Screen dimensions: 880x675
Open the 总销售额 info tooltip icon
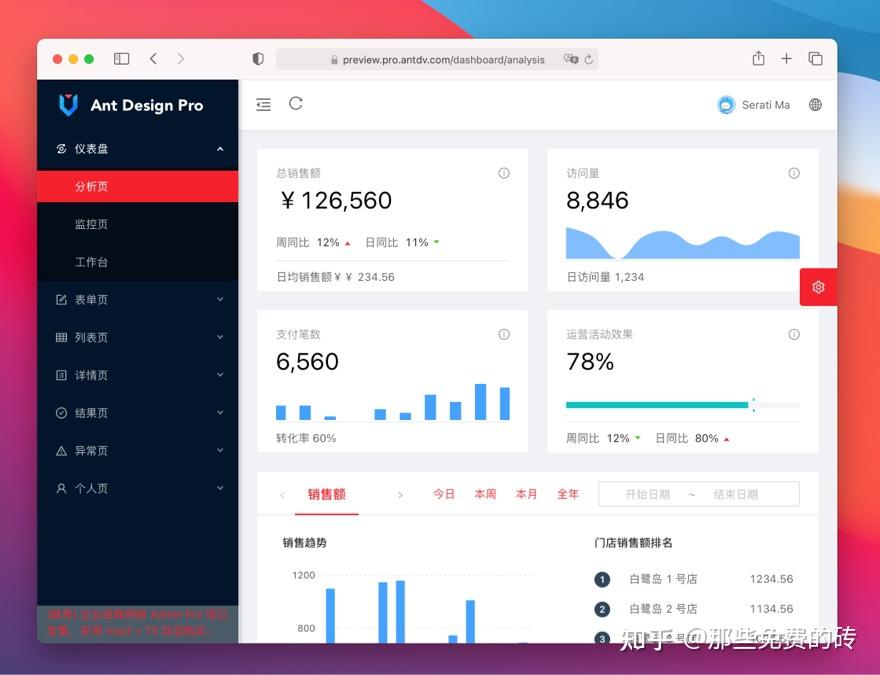[504, 172]
